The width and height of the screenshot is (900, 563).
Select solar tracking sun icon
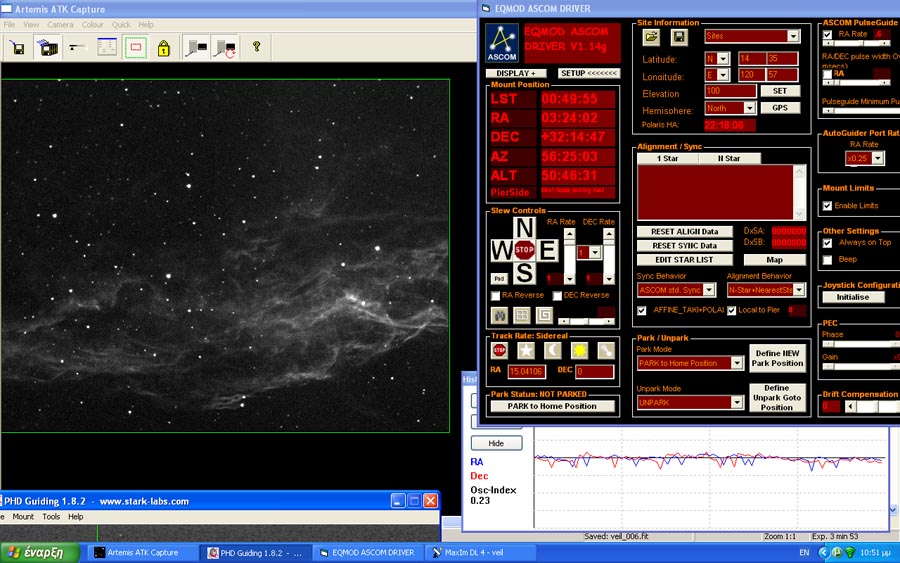tap(579, 350)
